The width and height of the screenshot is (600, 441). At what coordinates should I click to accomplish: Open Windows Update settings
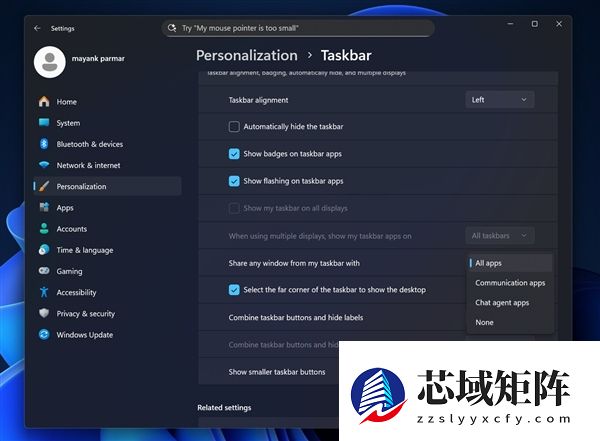coord(107,335)
